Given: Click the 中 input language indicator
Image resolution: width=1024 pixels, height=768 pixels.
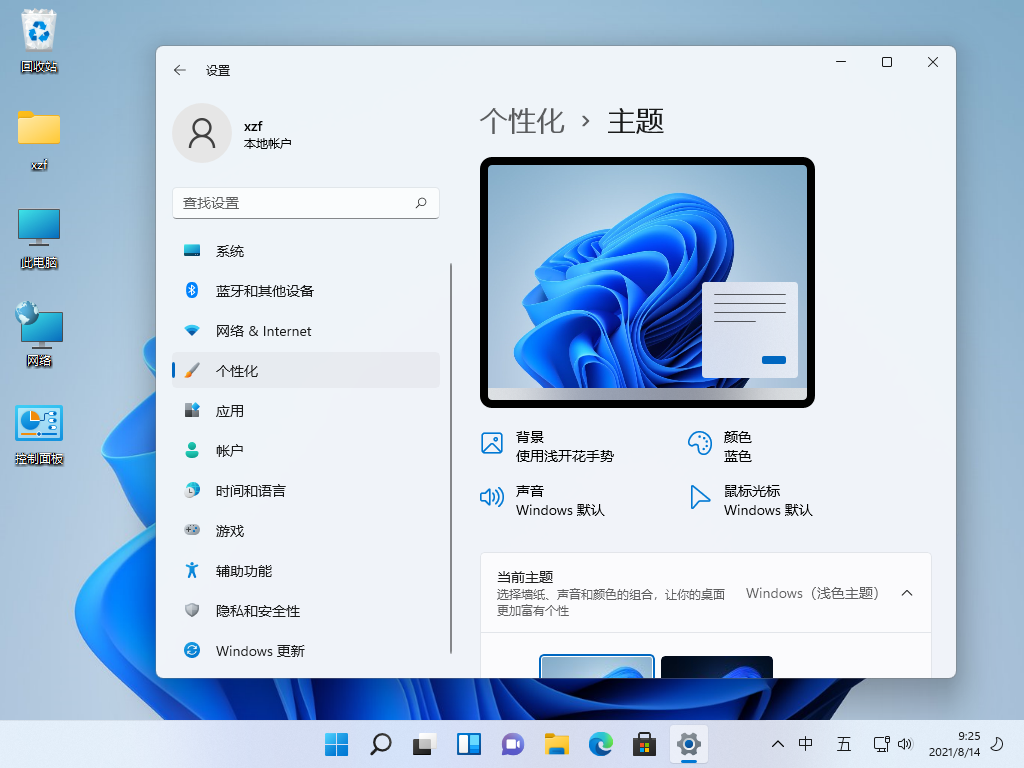Looking at the screenshot, I should click(806, 744).
